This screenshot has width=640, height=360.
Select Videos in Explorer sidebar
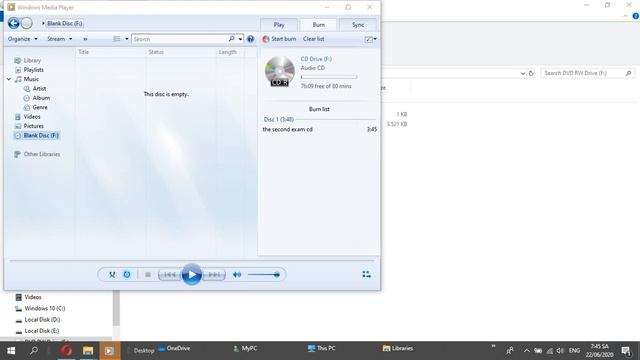tap(33, 297)
